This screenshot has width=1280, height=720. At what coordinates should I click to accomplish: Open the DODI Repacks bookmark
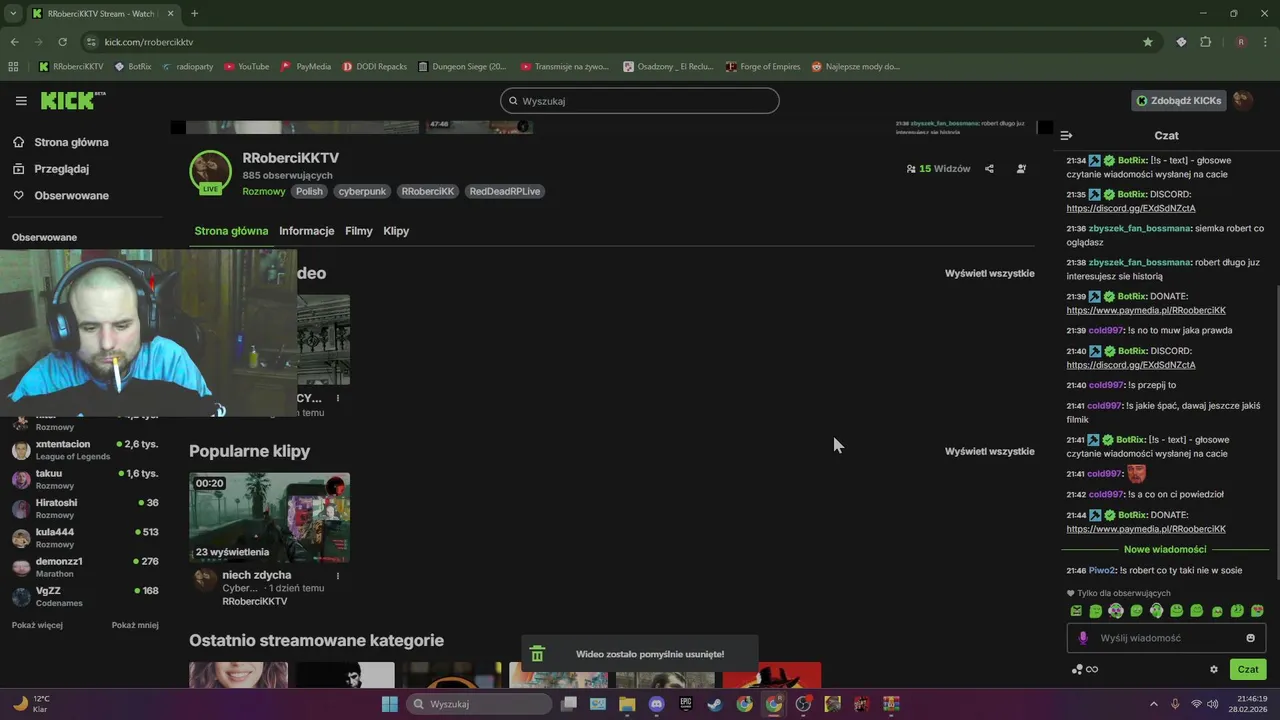coord(375,66)
